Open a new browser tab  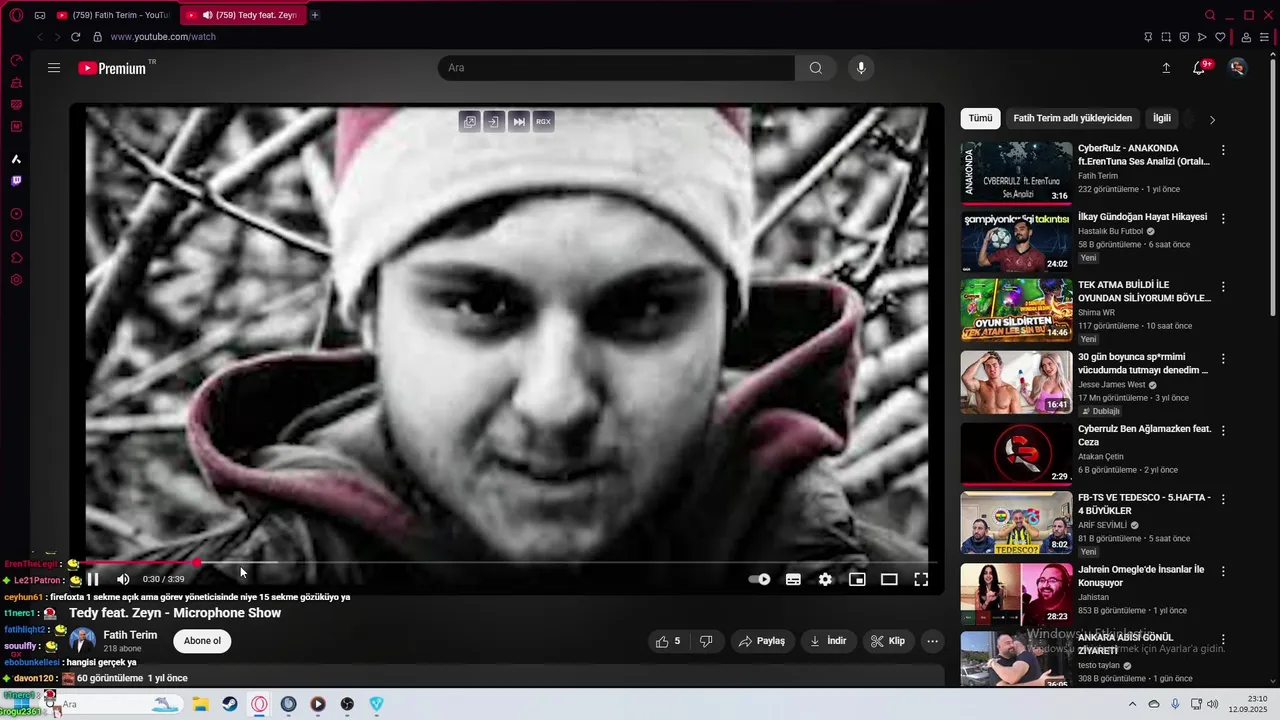coord(314,15)
